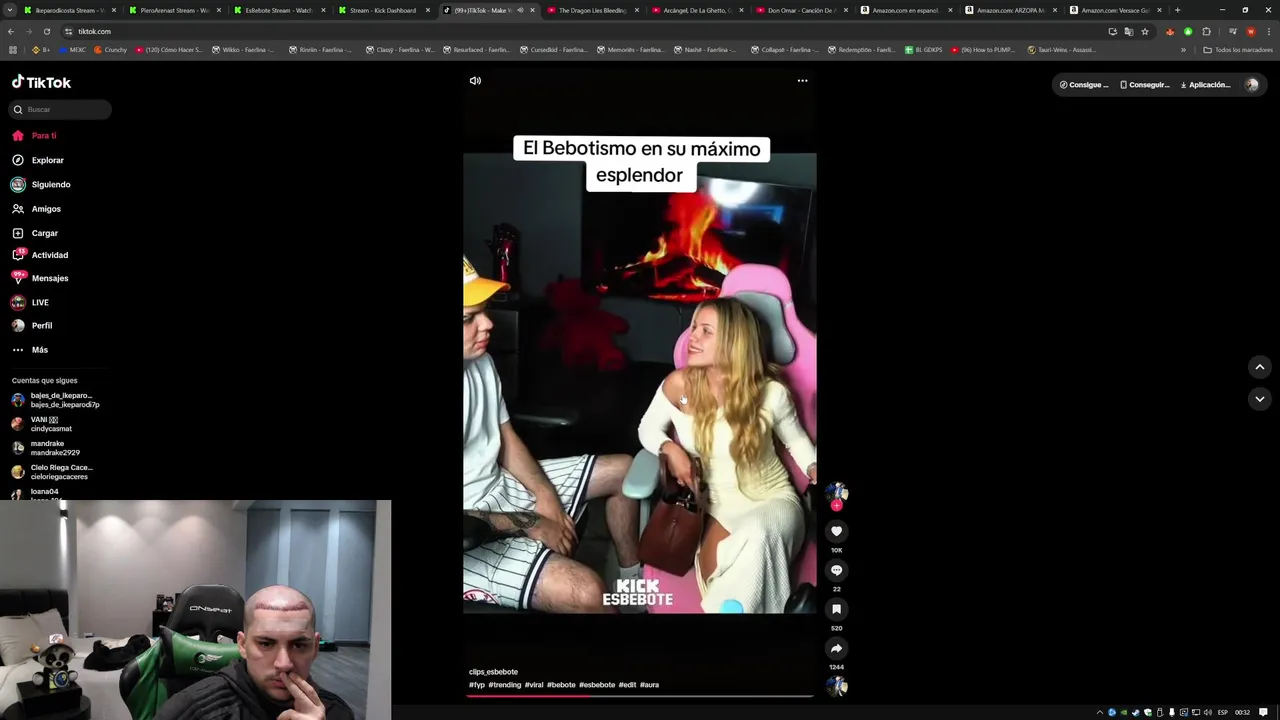
Task: Open a new browser tab
Action: point(1177,10)
